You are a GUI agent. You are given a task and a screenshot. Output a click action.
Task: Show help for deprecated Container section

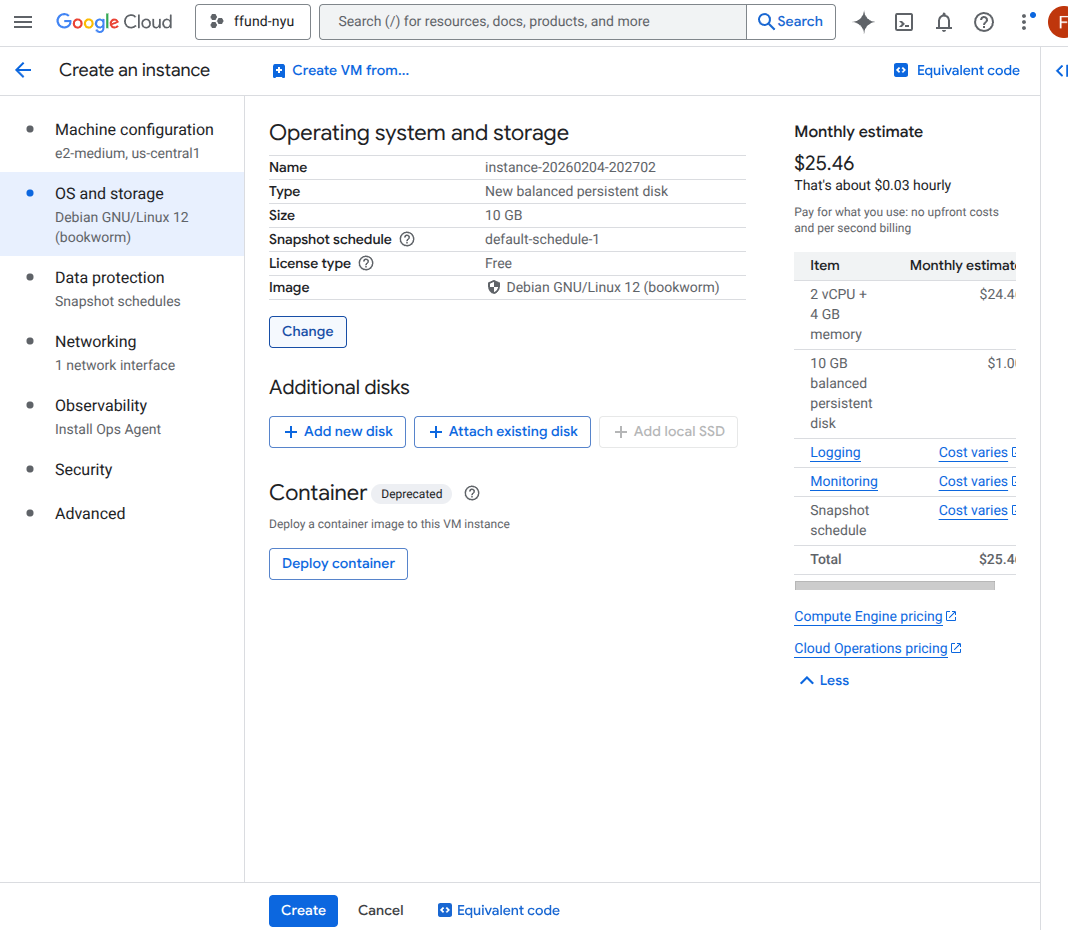coord(473,493)
